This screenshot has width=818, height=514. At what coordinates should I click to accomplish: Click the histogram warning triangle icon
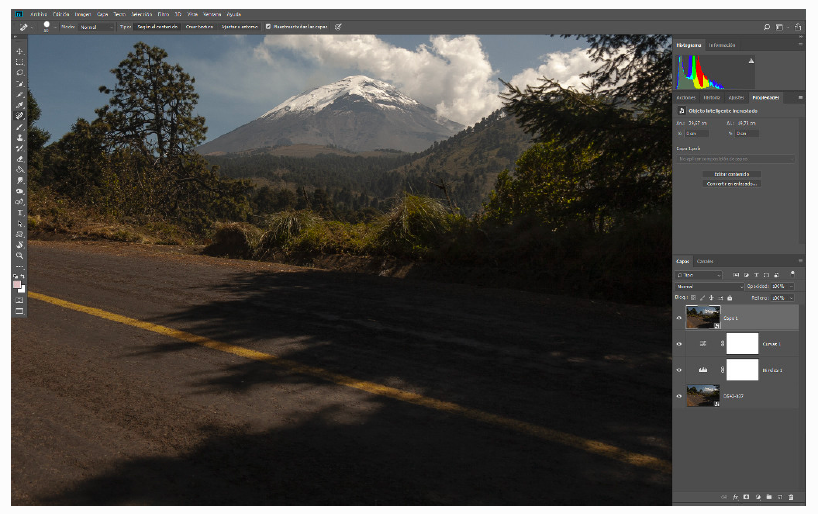click(x=751, y=60)
